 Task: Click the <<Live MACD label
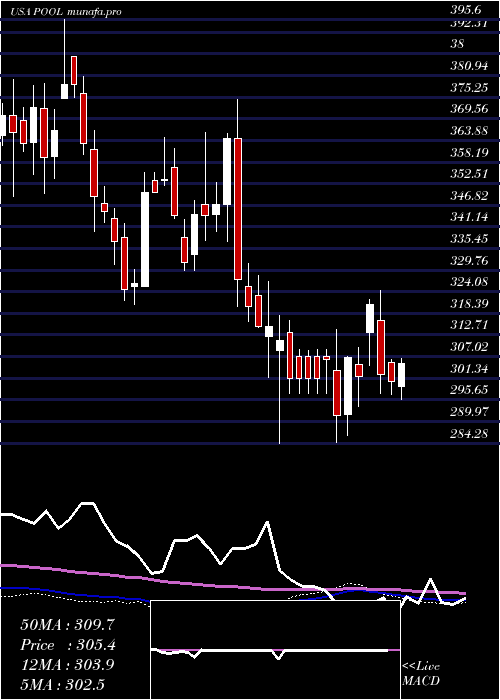[421, 674]
